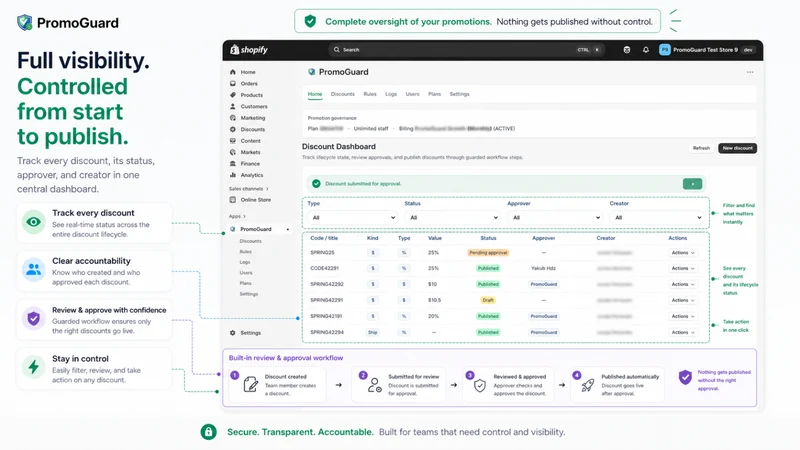Open Actions dropdown for SPRING42292 row
The image size is (800, 450).
pos(683,284)
